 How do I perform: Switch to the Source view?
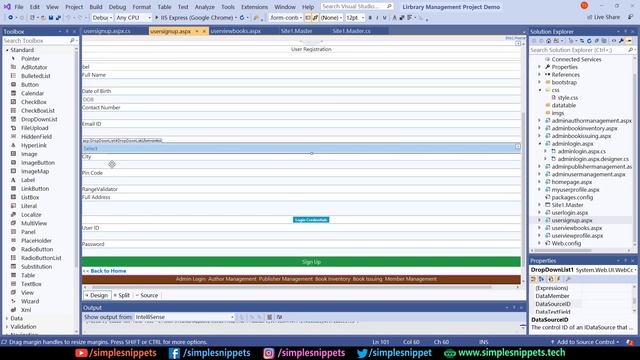point(147,295)
